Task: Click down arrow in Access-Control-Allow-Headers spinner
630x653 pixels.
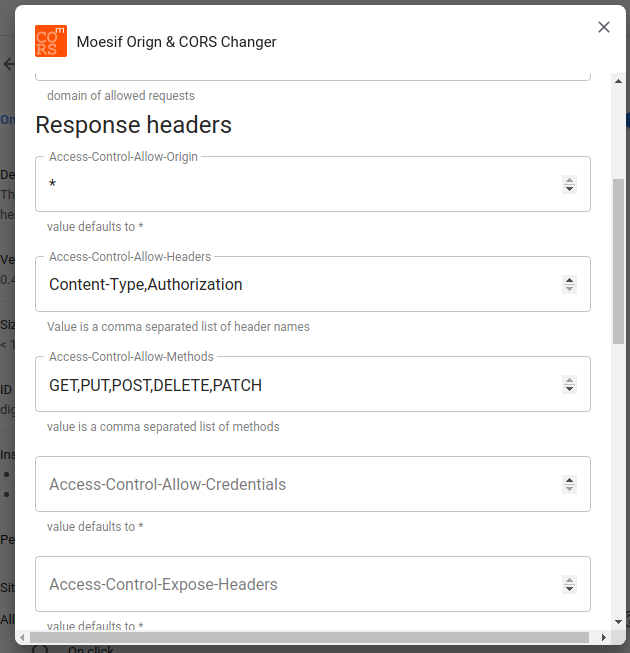Action: click(569, 289)
